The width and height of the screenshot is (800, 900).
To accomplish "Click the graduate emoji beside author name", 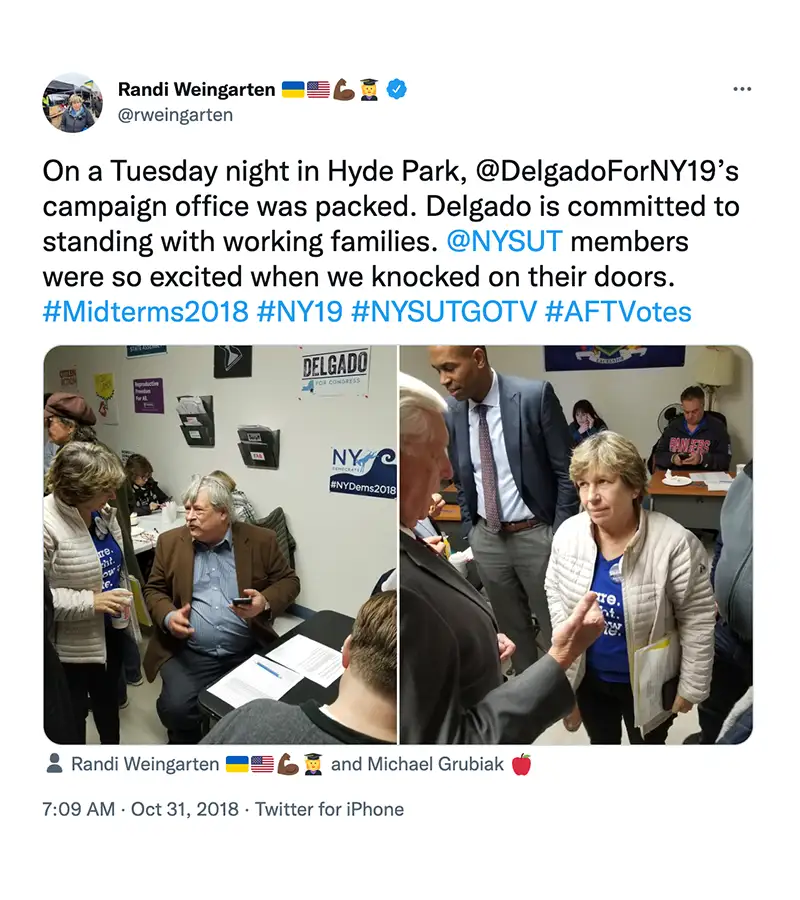I will [x=369, y=89].
